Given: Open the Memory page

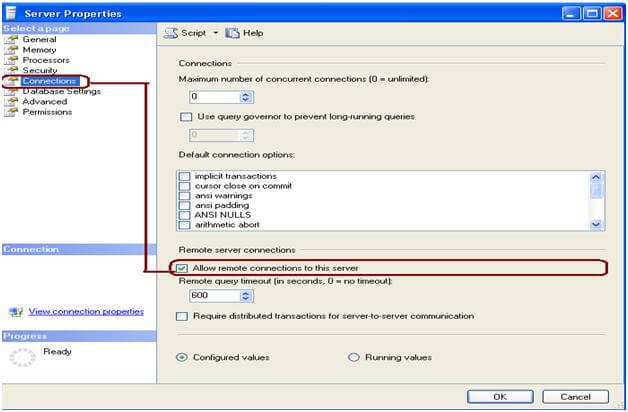Looking at the screenshot, I should coord(39,50).
